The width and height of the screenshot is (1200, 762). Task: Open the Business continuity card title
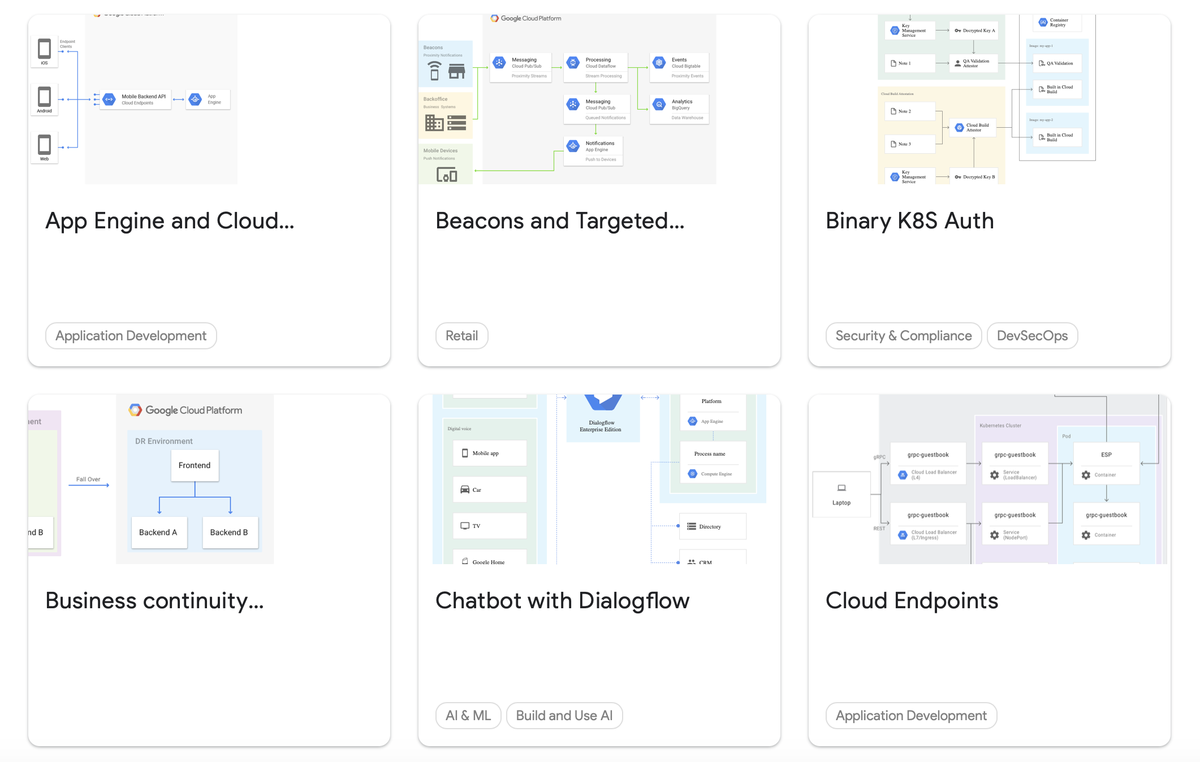(x=155, y=601)
